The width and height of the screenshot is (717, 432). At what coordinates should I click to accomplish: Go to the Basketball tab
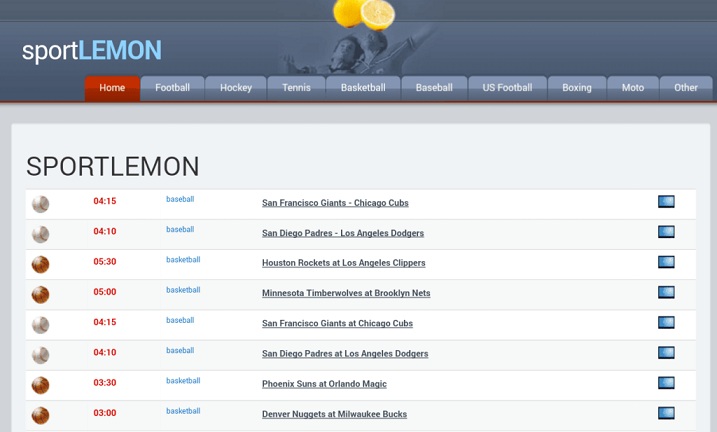click(363, 88)
